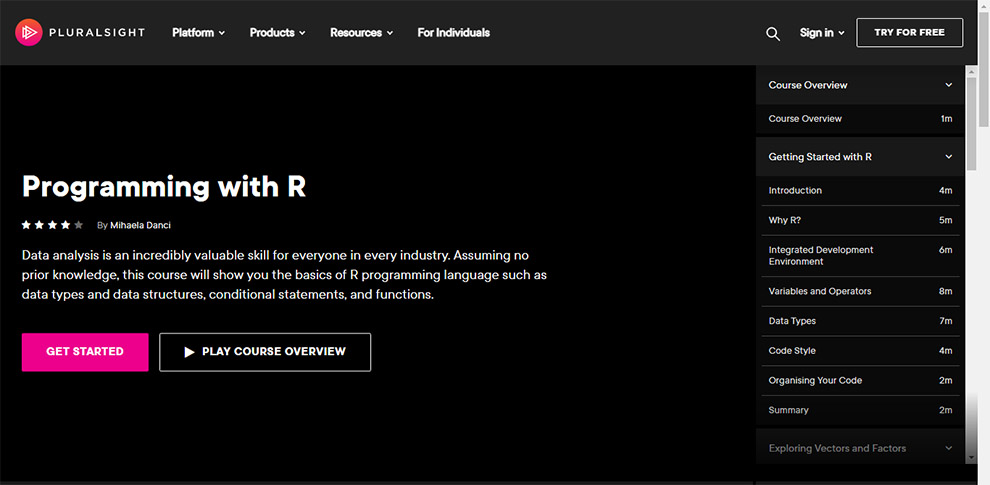The height and width of the screenshot is (485, 990).
Task: Click the play triangle in Play Course Overview
Action: [189, 352]
